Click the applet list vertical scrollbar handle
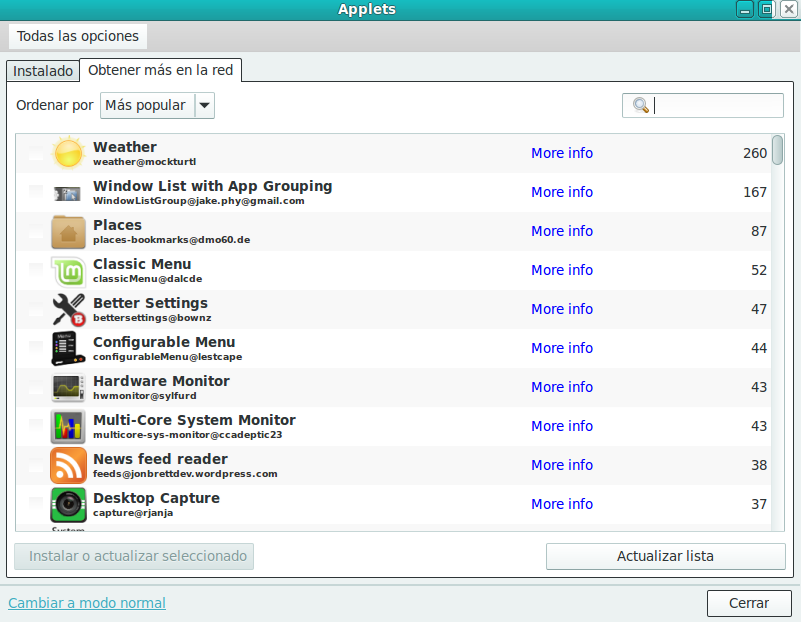 pyautogui.click(x=778, y=150)
